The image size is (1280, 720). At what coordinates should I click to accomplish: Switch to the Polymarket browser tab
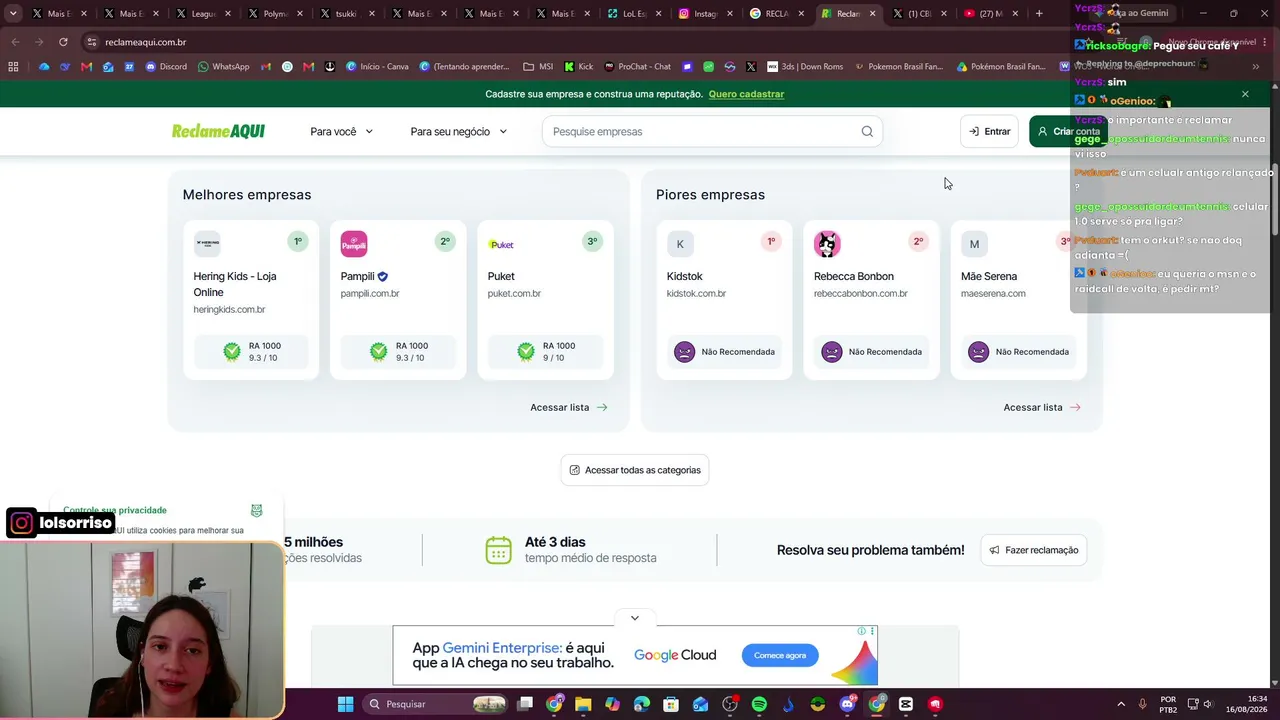(x=275, y=14)
